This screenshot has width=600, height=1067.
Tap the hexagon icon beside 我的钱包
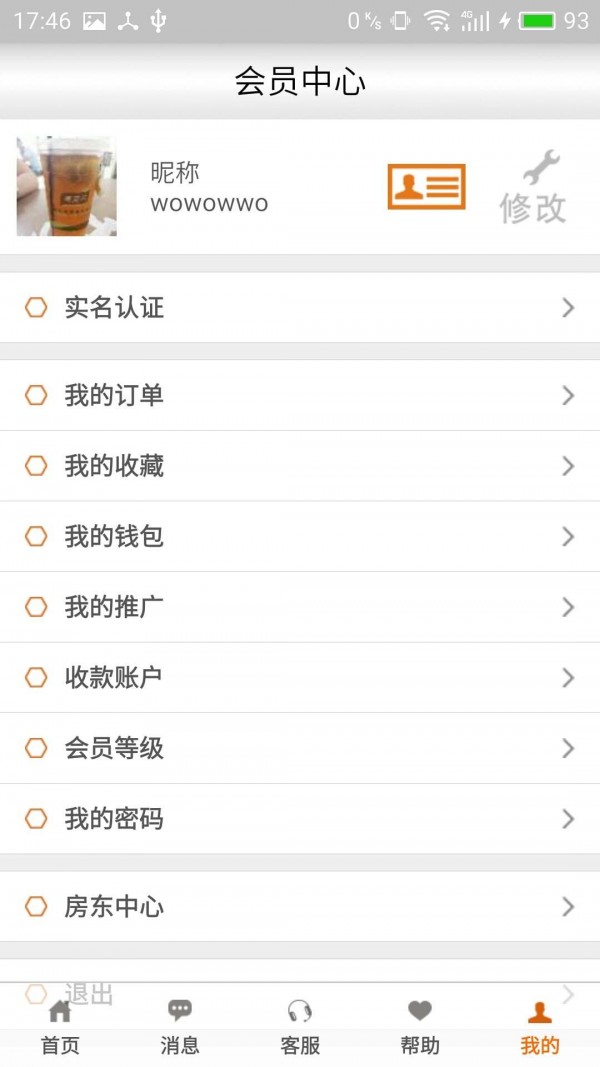pos(37,537)
